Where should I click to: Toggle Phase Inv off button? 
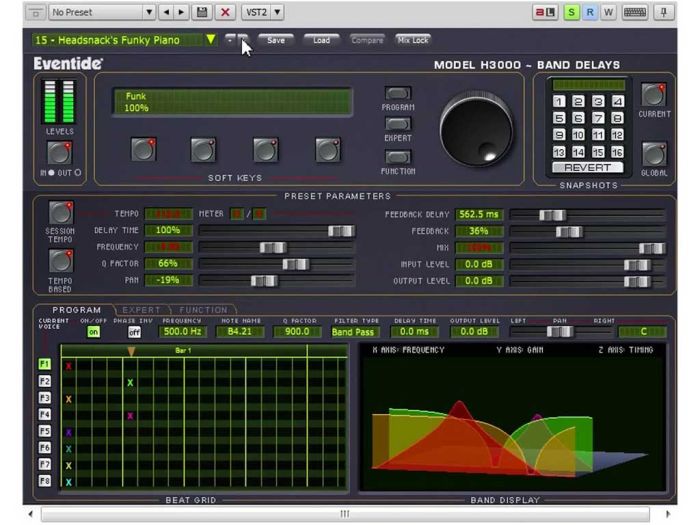coord(134,332)
